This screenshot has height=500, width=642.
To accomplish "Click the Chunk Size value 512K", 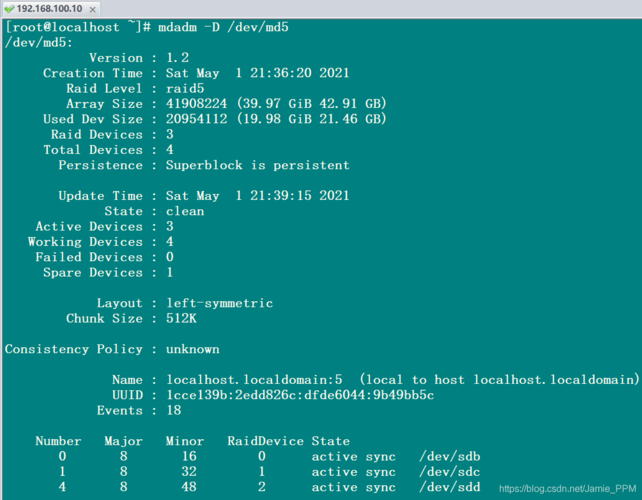I will [x=181, y=318].
